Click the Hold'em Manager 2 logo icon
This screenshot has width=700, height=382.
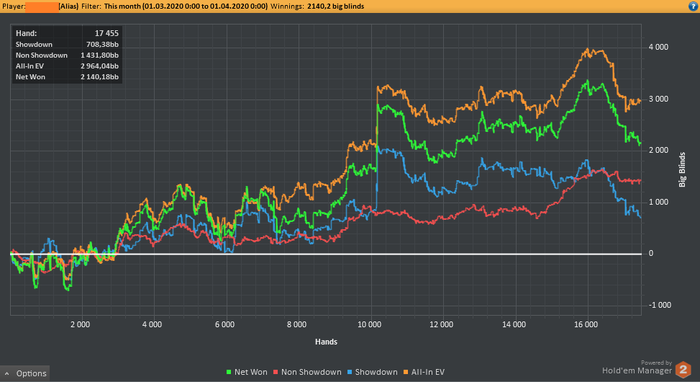683,370
